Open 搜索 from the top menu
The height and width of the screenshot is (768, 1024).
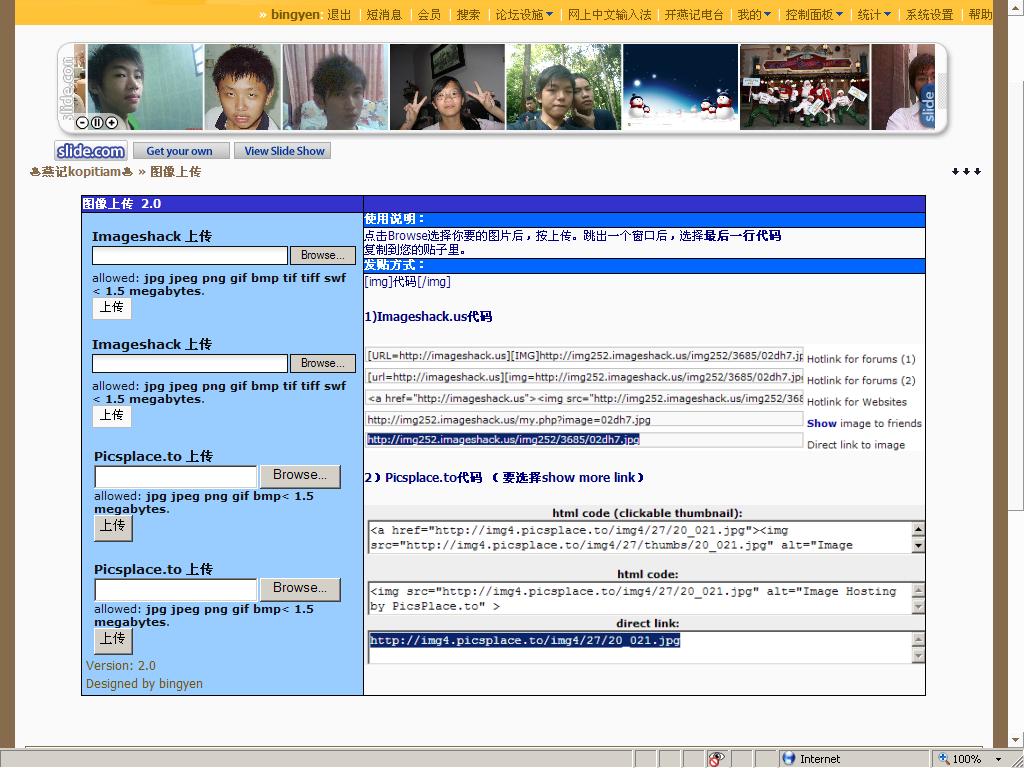click(468, 15)
